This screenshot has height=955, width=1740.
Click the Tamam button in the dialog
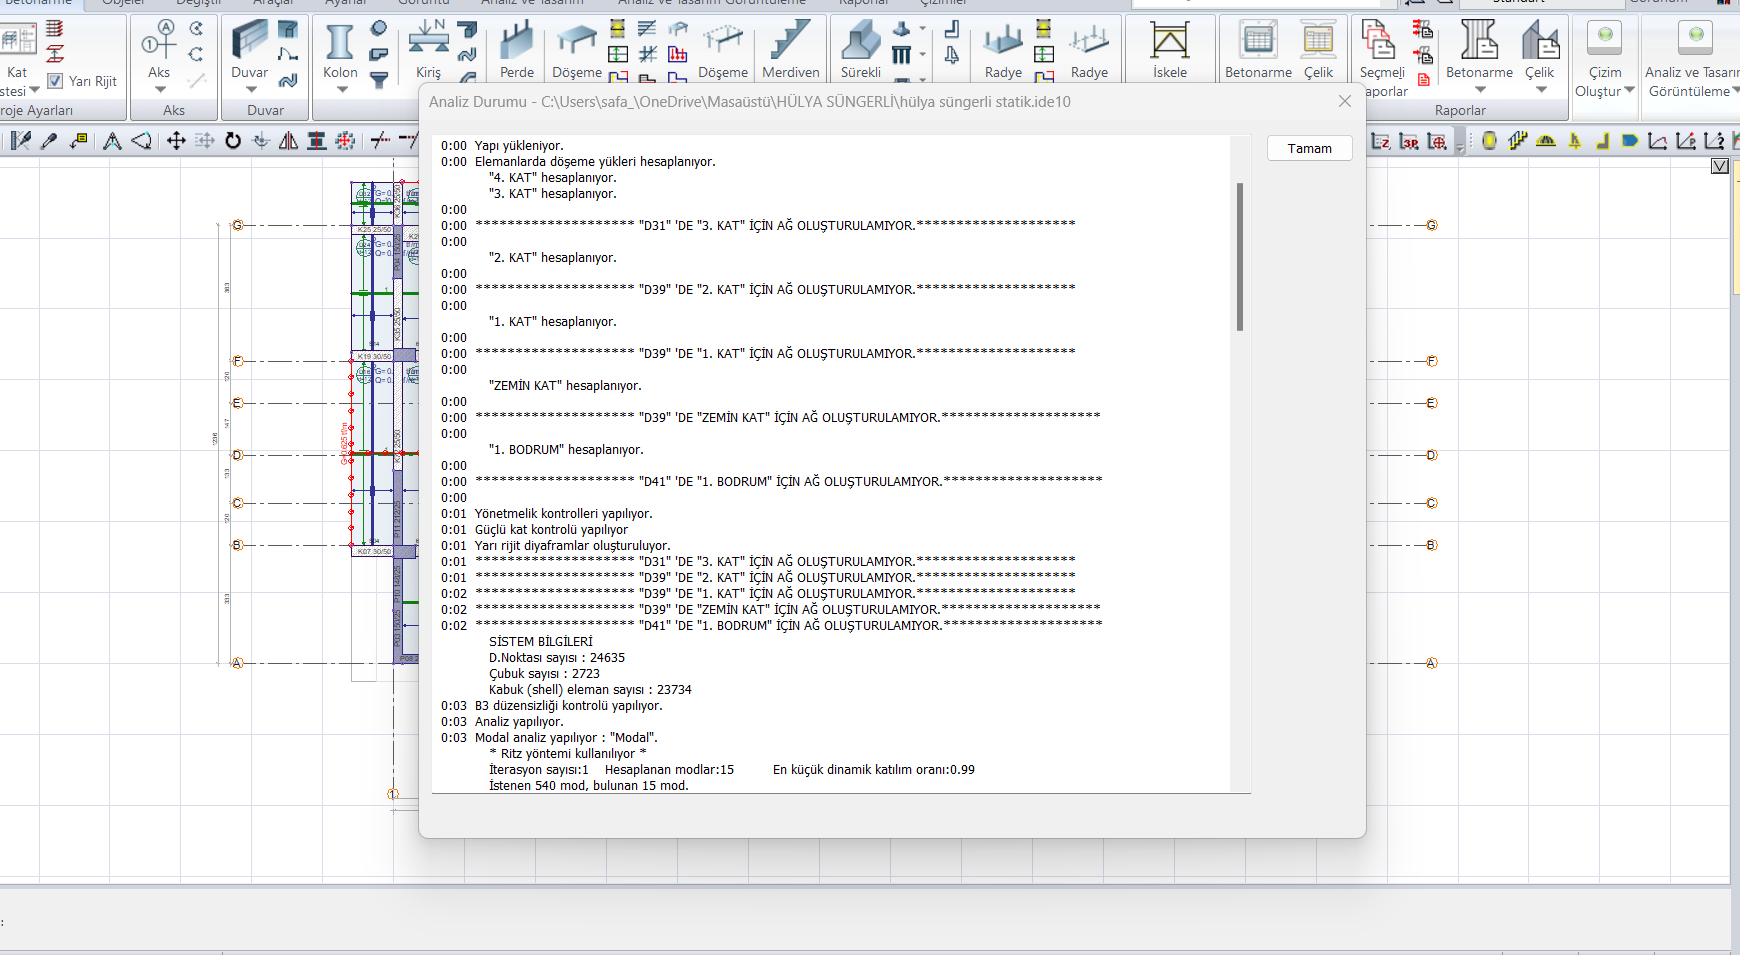[x=1309, y=148]
